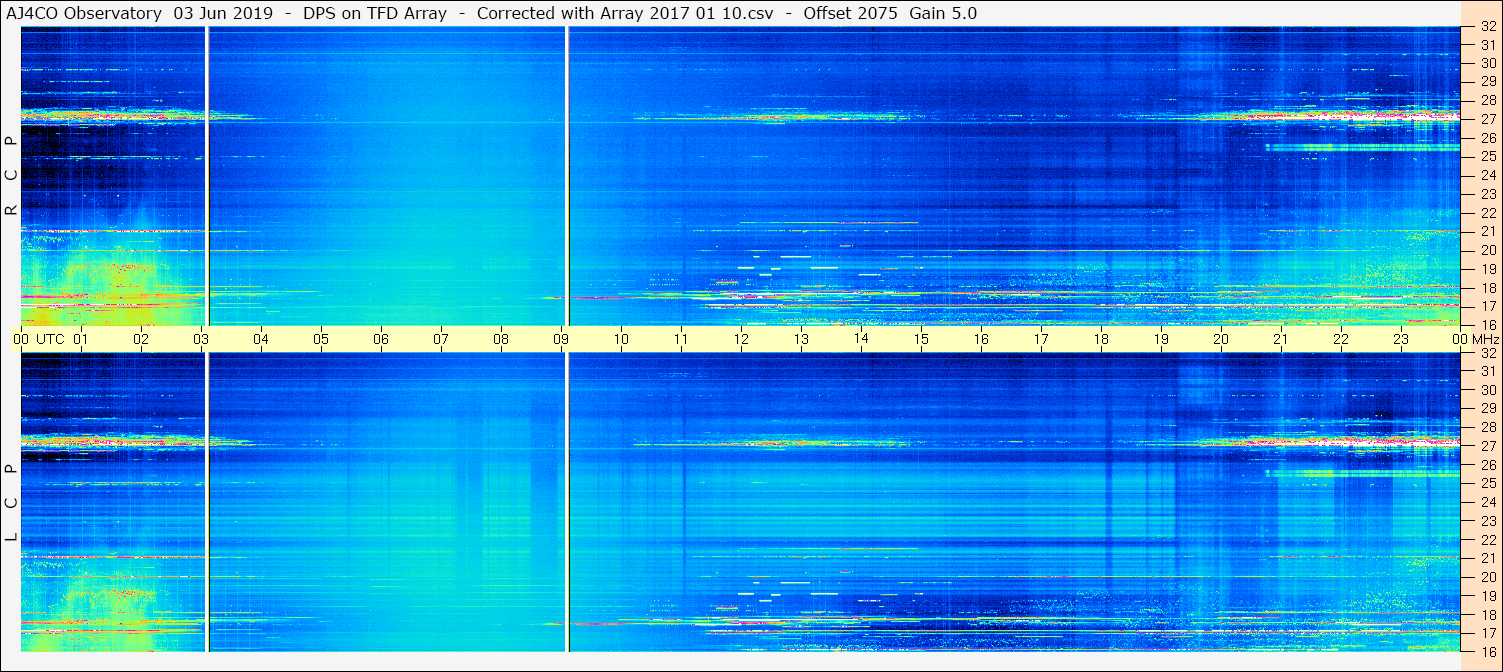Click the 27 MHz label on the lower LCP scale
The height and width of the screenshot is (672, 1503).
(1488, 446)
